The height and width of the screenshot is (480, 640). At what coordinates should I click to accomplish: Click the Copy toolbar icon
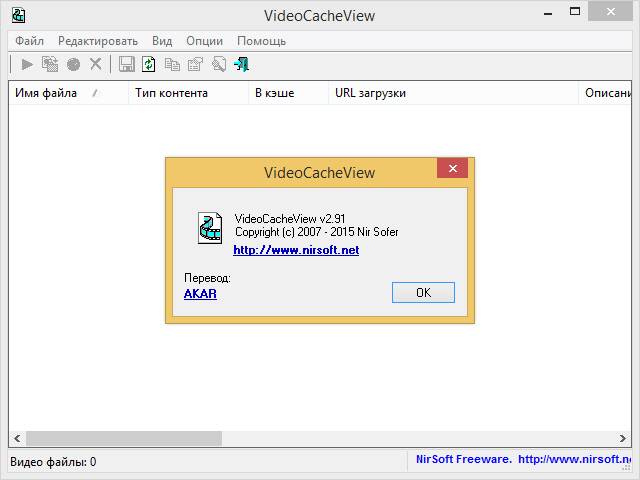(x=172, y=64)
